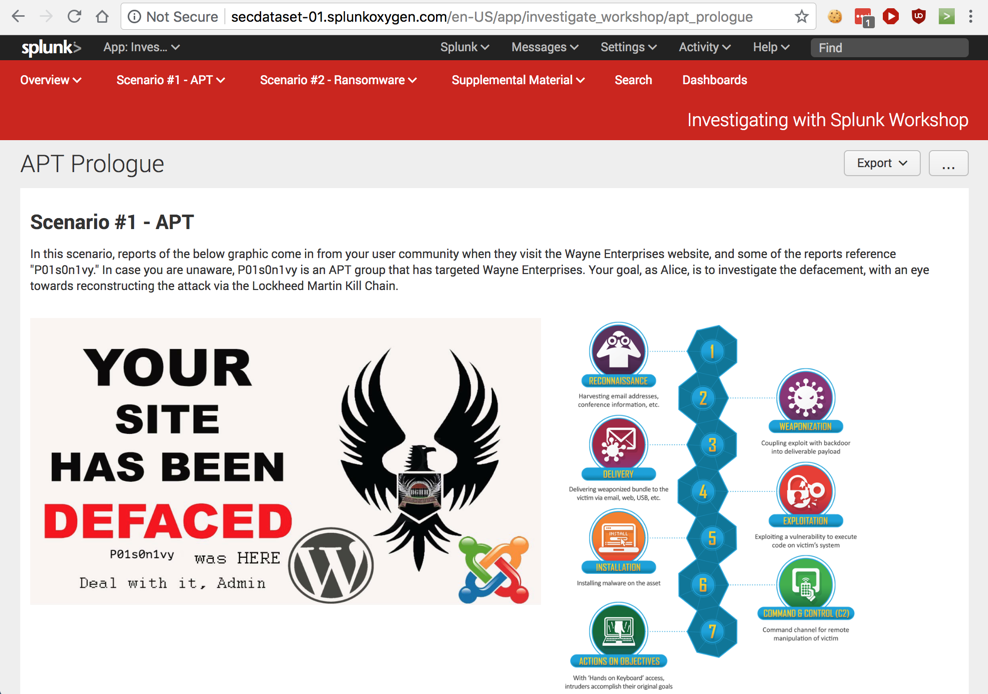The width and height of the screenshot is (988, 694).
Task: Bookmark this page with the star icon
Action: coord(801,16)
